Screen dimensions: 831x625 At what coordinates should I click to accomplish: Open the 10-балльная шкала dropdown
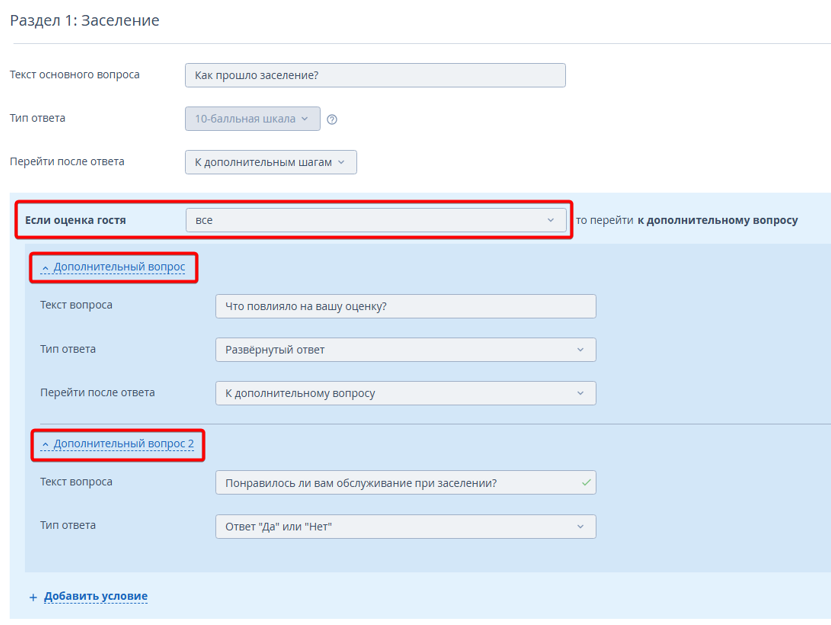coord(252,119)
